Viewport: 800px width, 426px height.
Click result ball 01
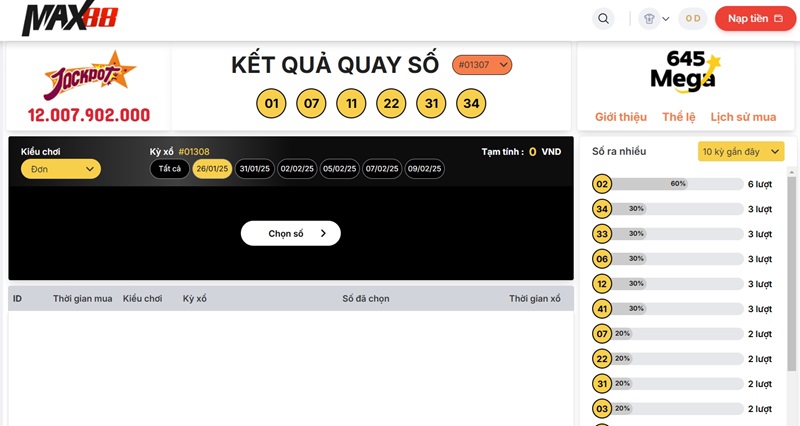[271, 104]
